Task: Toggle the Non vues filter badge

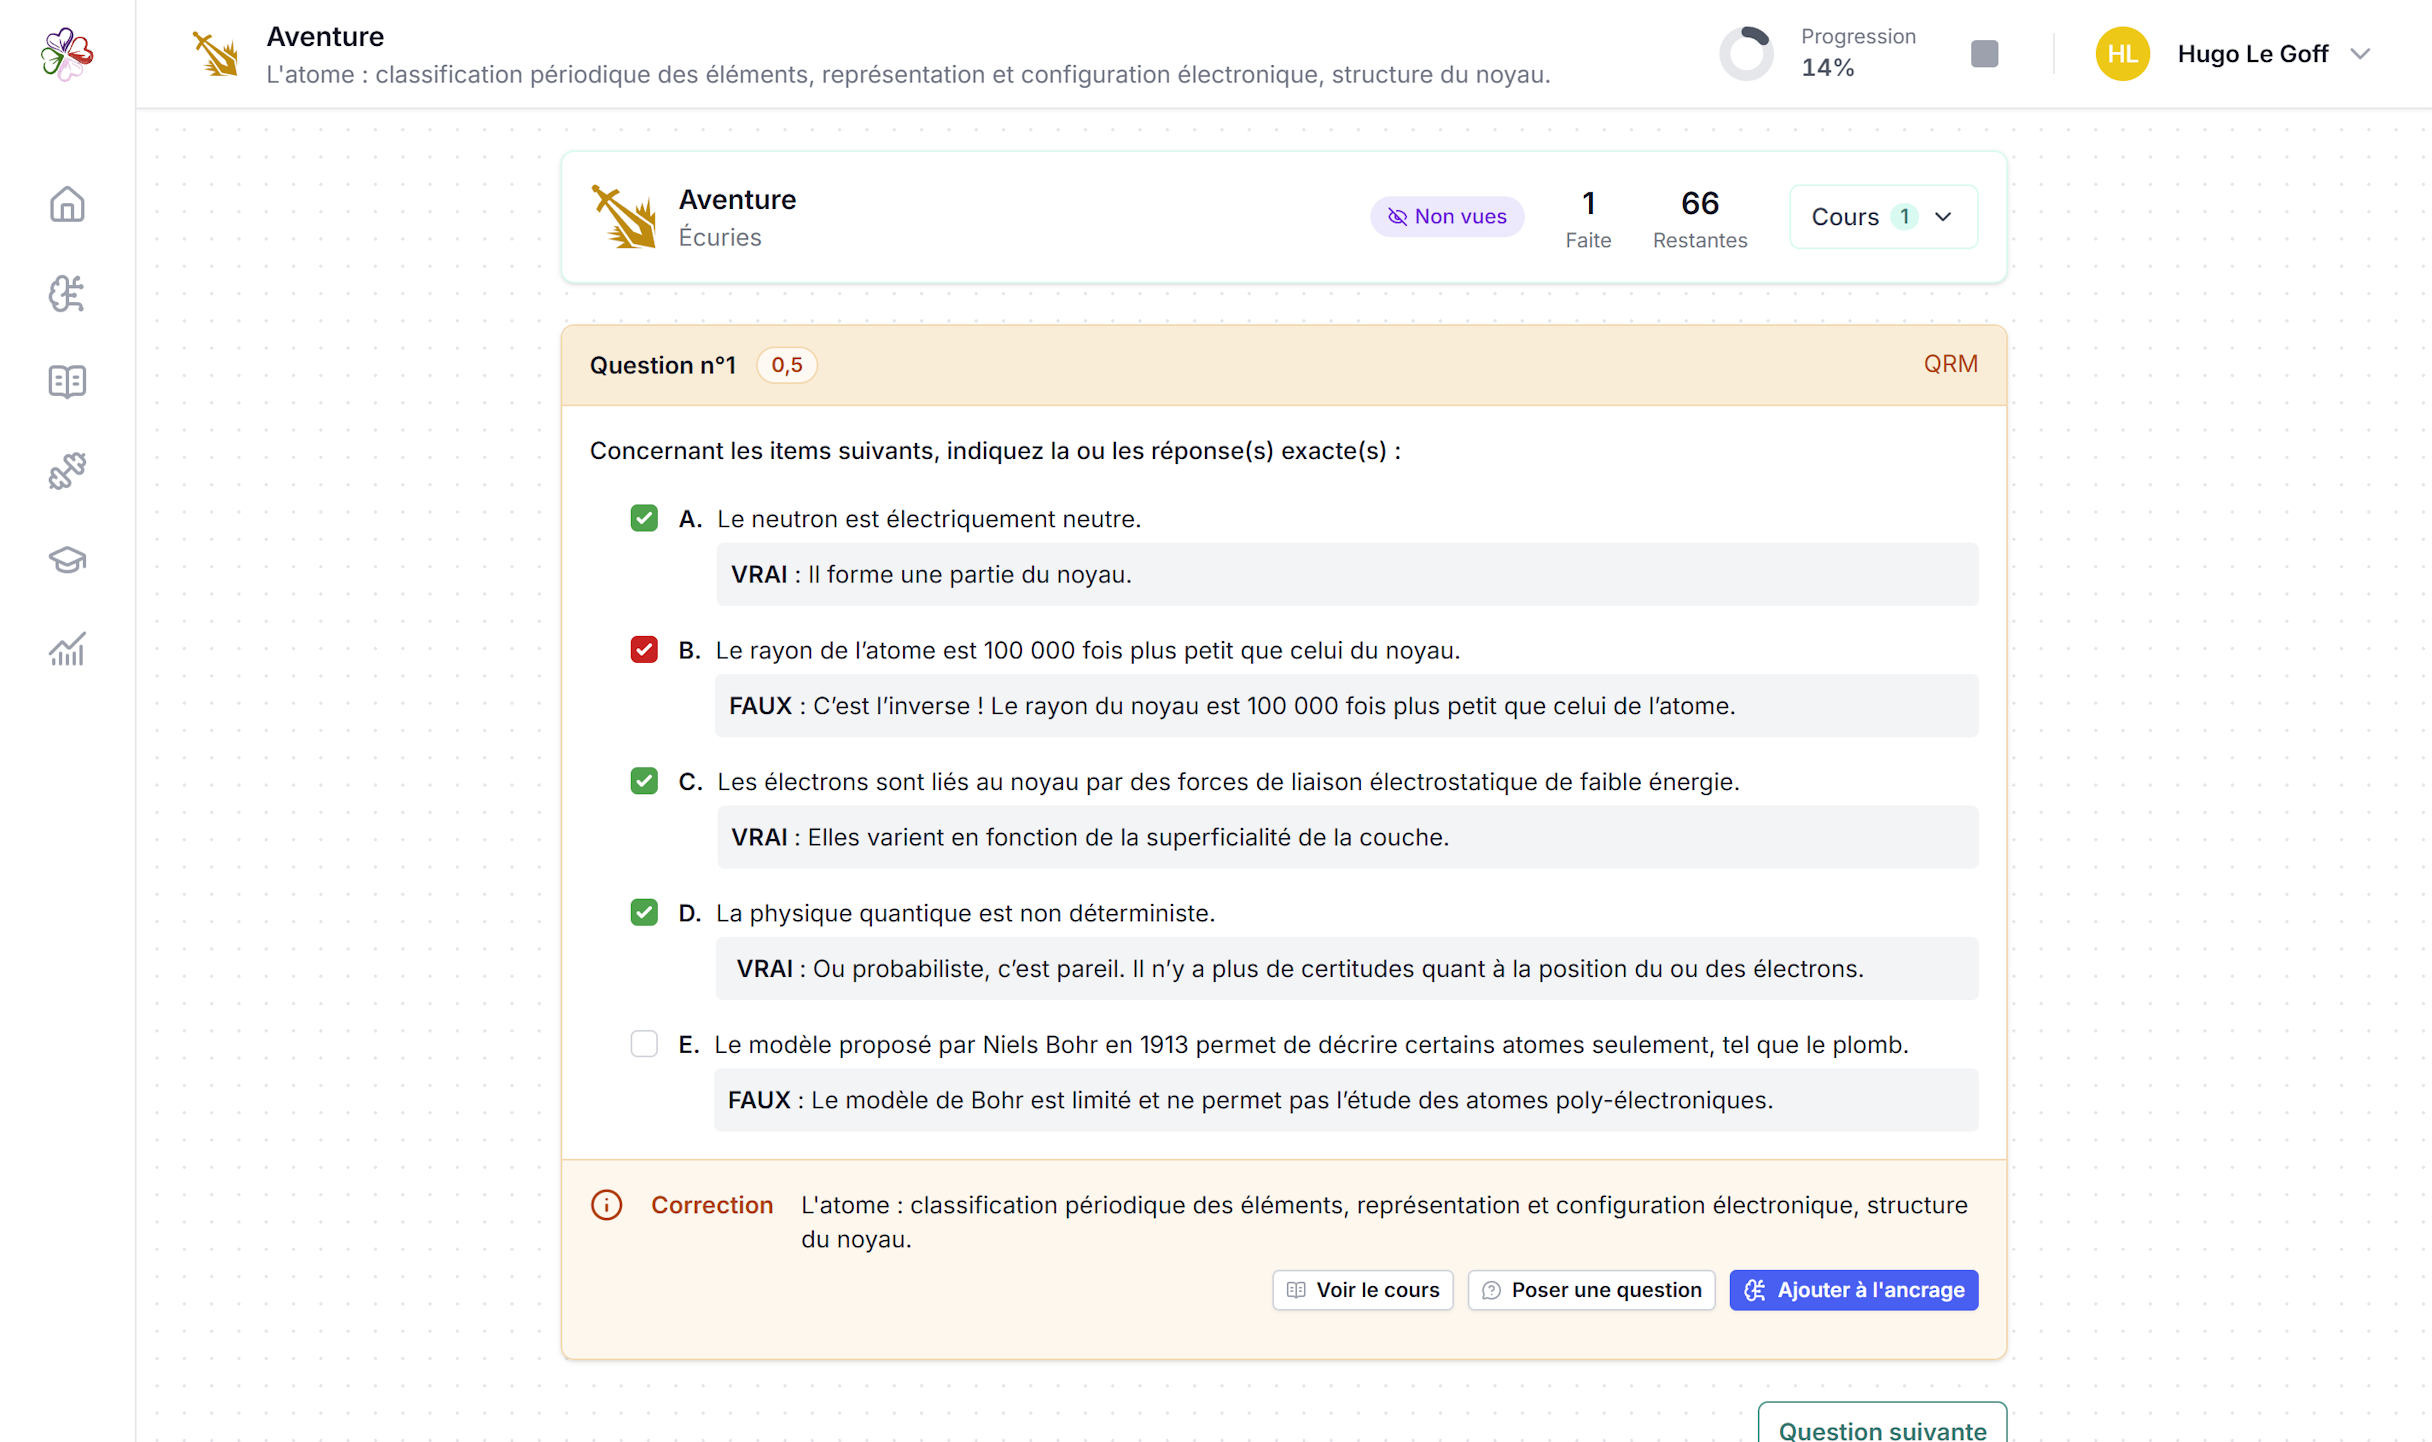Action: tap(1447, 217)
